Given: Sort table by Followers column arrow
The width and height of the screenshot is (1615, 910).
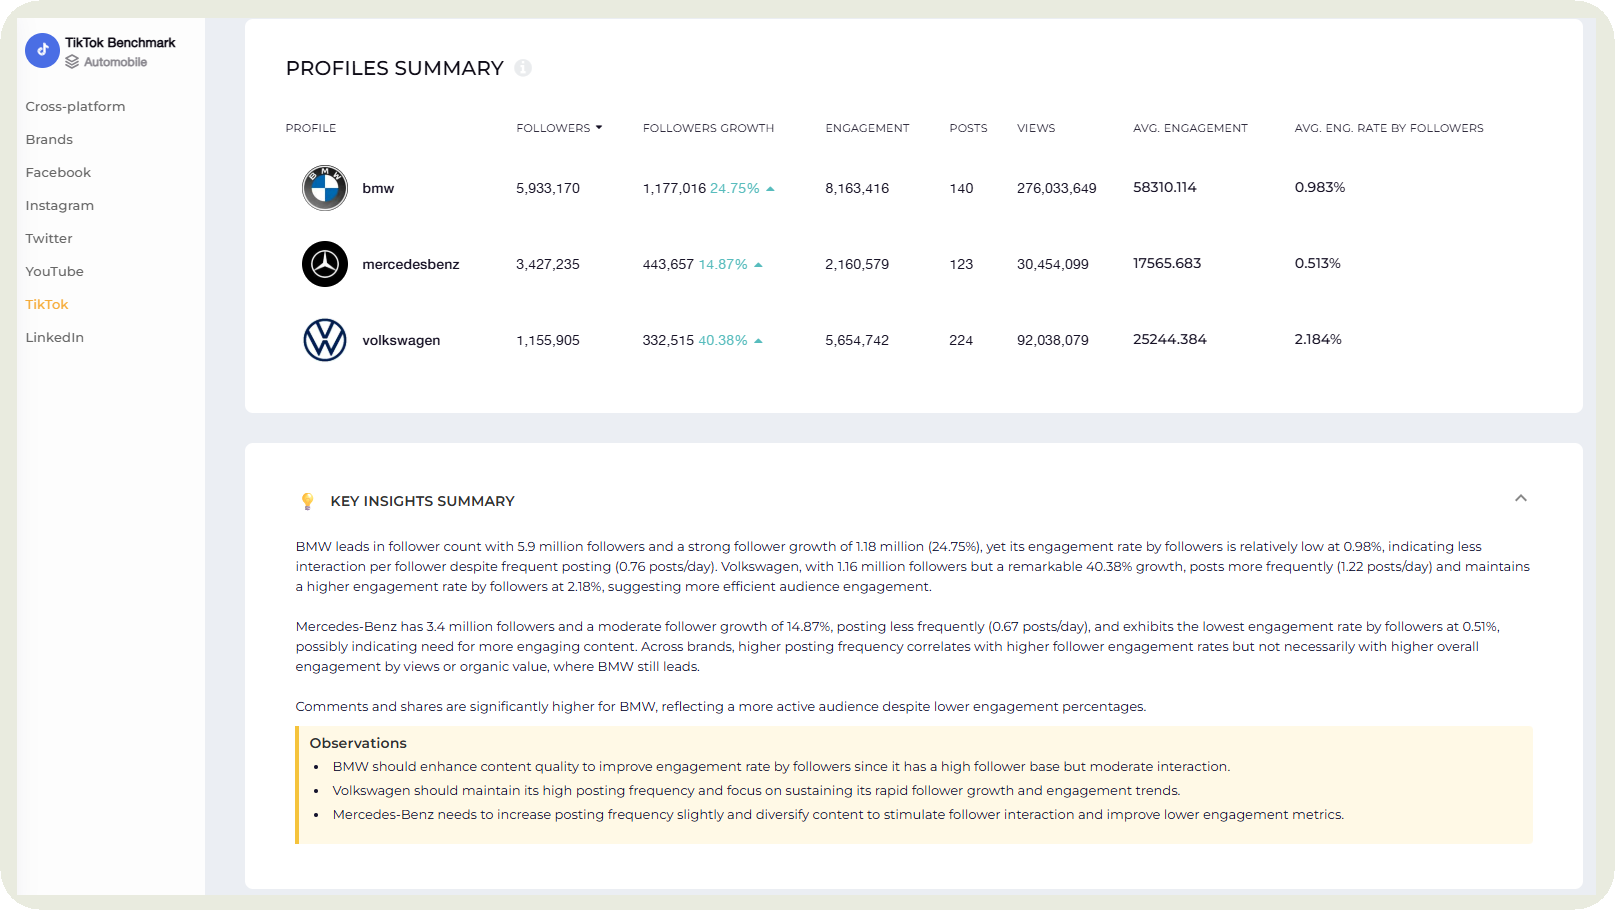Looking at the screenshot, I should coord(599,128).
